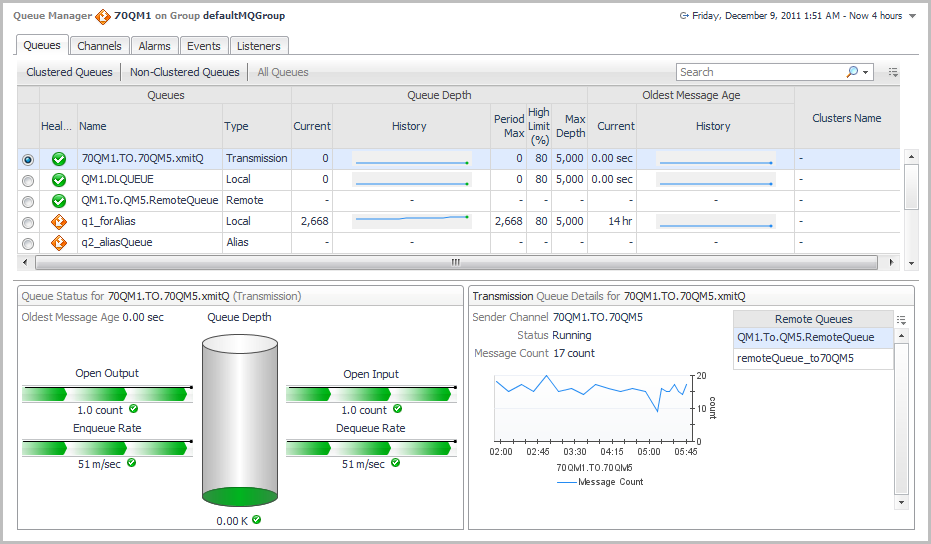The width and height of the screenshot is (931, 544).
Task: Select the QM1.DLQUEUE row radio button
Action: coord(28,180)
